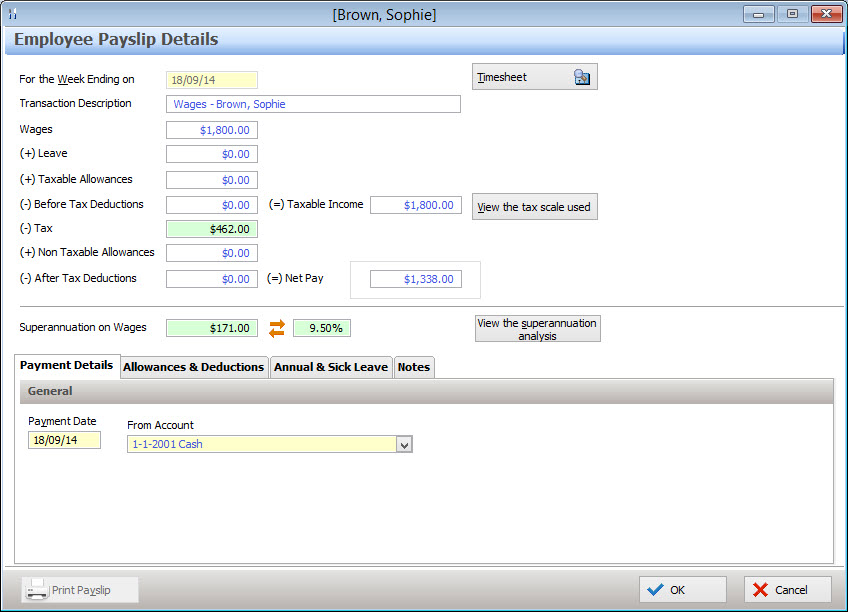This screenshot has width=848, height=612.
Task: Click the printer icon on Print Payslip
Action: pos(38,589)
